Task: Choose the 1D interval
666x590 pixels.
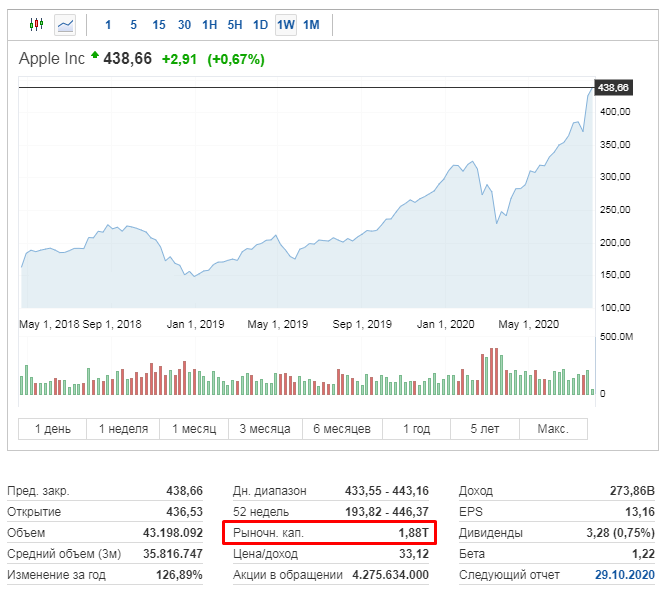Action: [260, 25]
